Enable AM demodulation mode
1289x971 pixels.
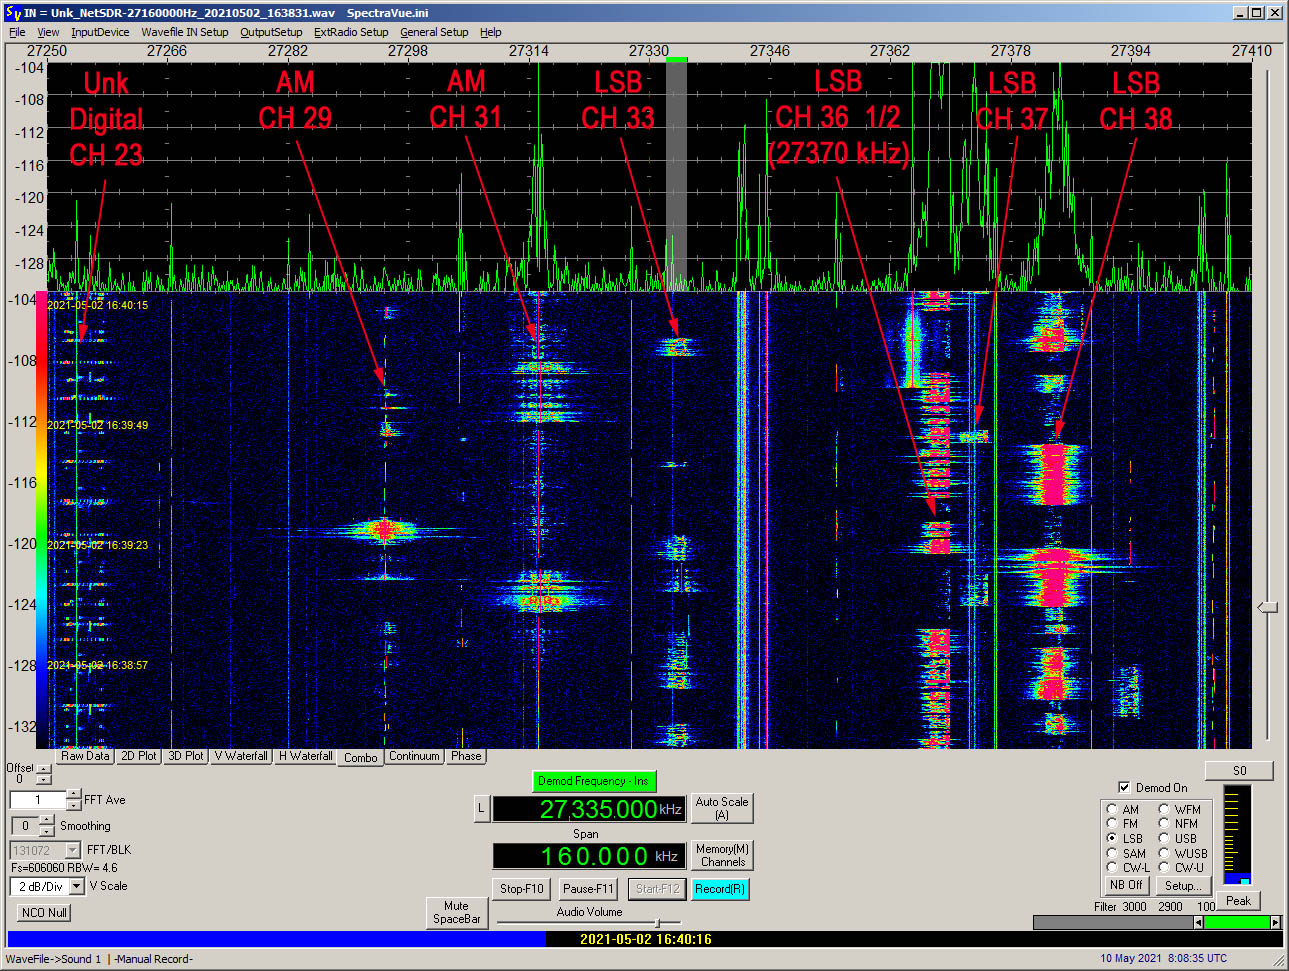coord(1112,810)
